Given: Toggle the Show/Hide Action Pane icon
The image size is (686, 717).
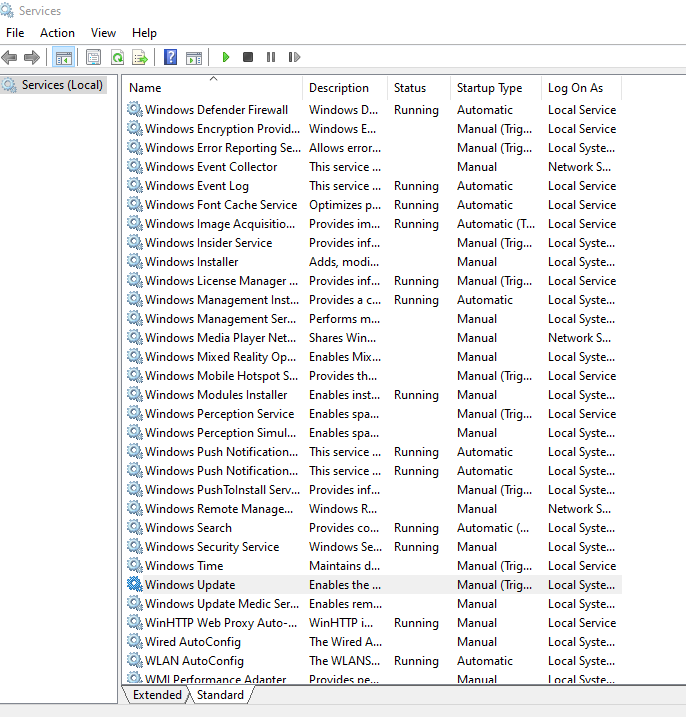Looking at the screenshot, I should [194, 58].
